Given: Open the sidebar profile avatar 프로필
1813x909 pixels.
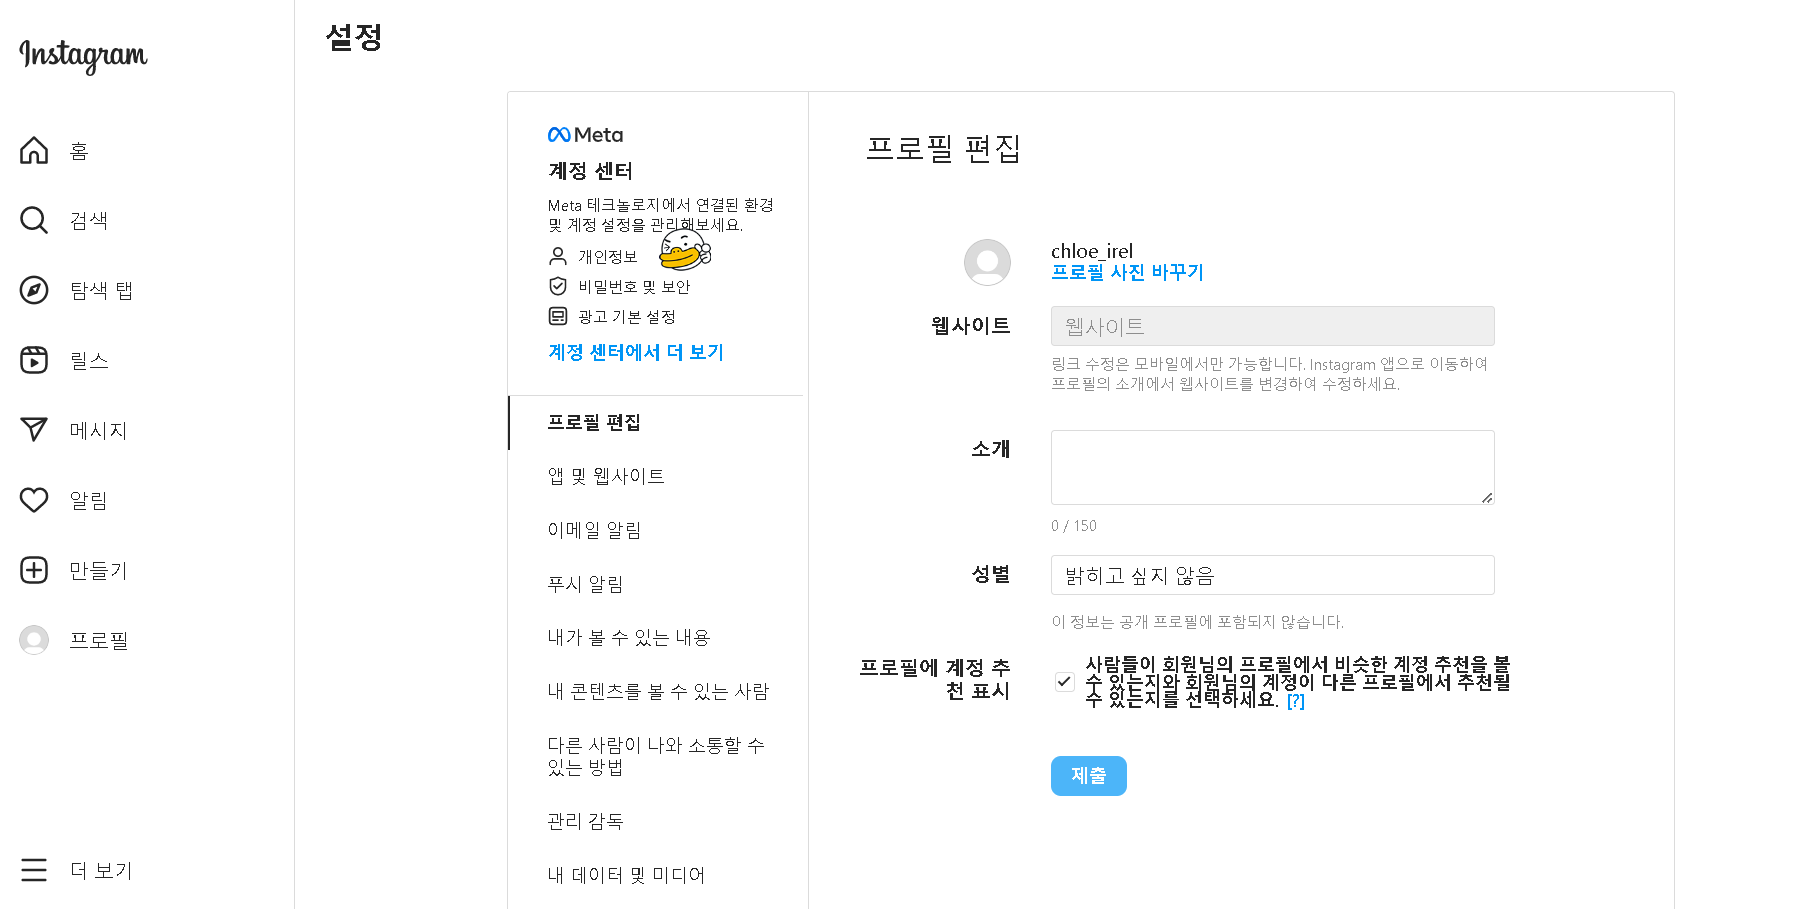Looking at the screenshot, I should (34, 640).
